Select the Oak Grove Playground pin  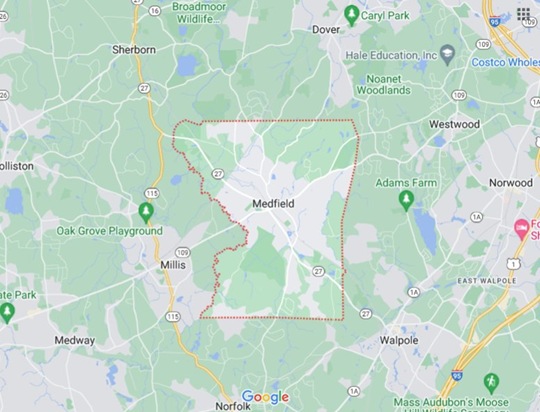point(146,213)
